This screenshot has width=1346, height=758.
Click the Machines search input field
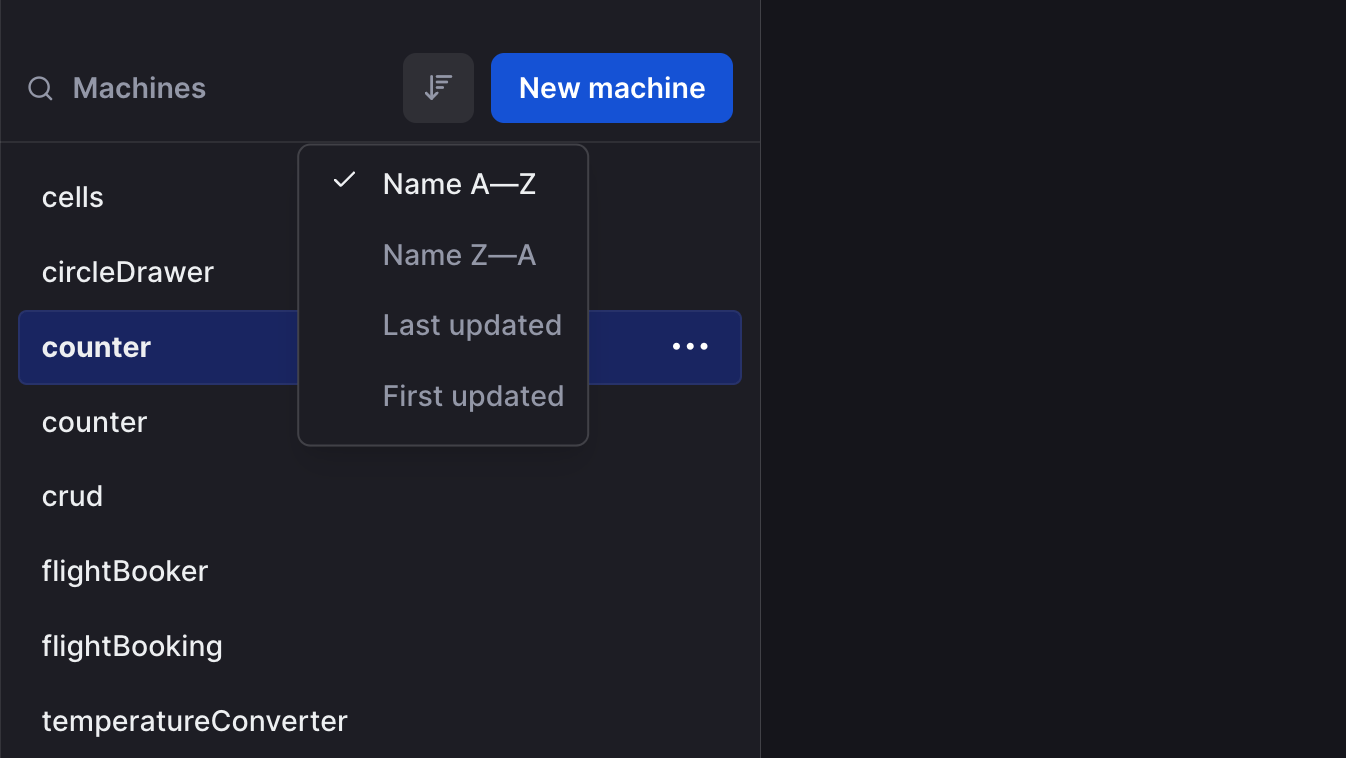(x=139, y=88)
